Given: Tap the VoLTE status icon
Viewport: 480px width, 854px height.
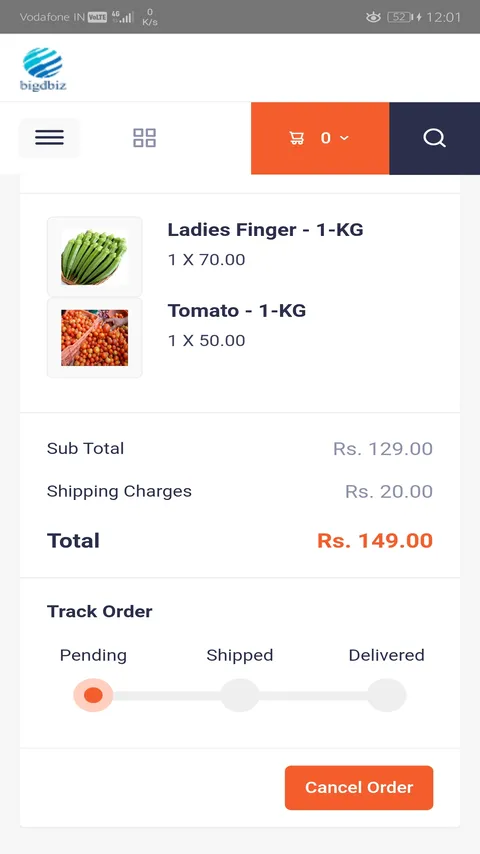Looking at the screenshot, I should (97, 17).
